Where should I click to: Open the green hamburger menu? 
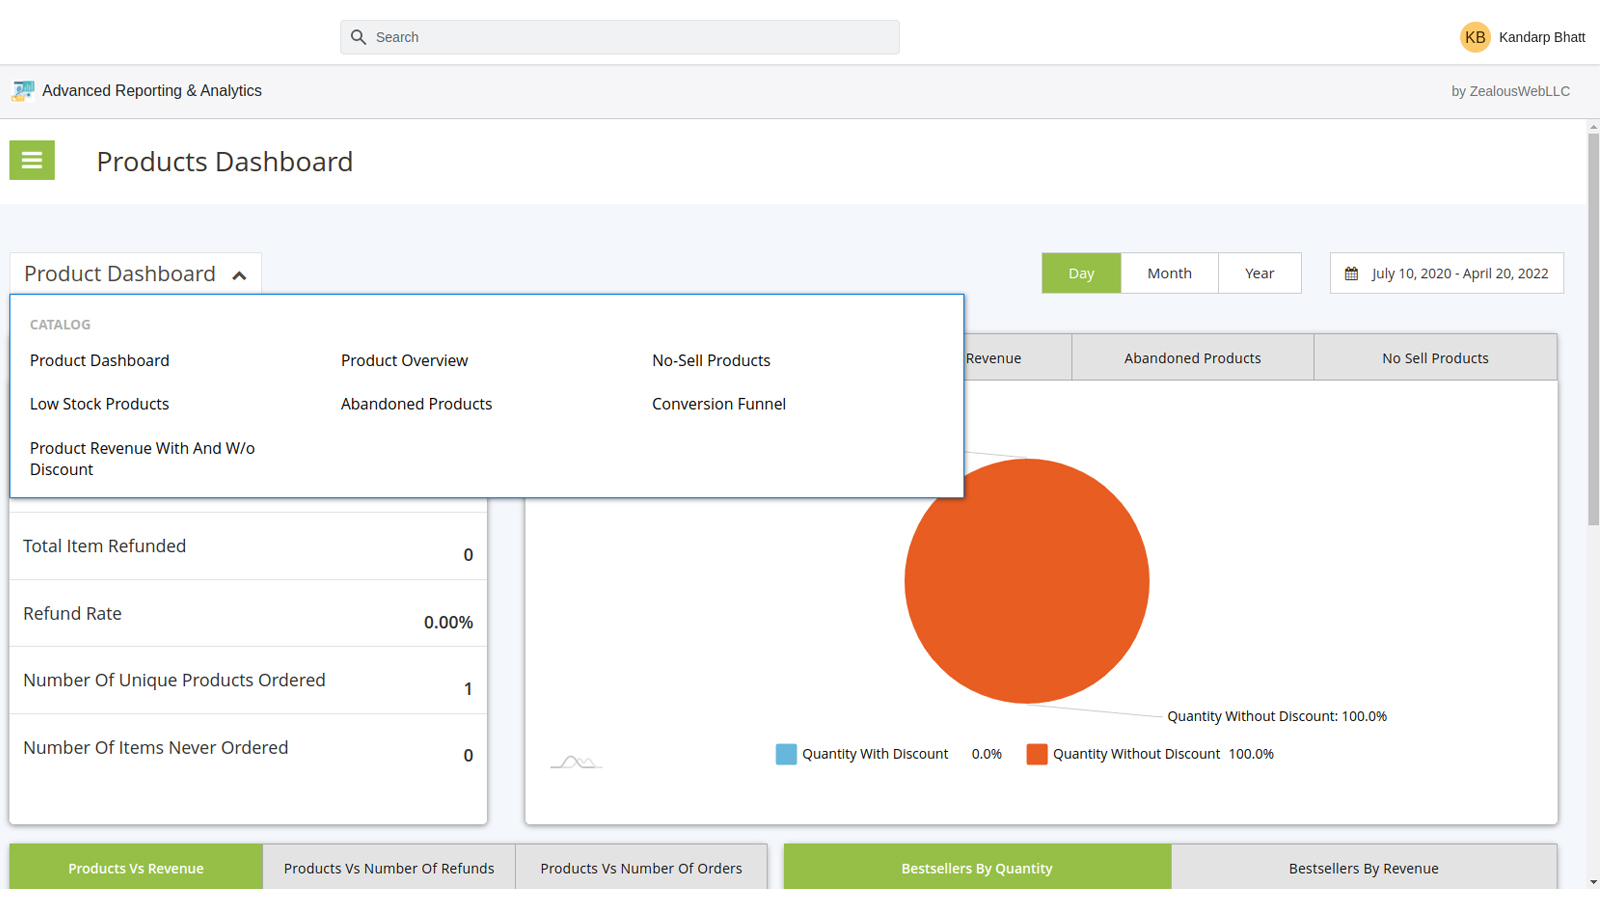pyautogui.click(x=32, y=160)
